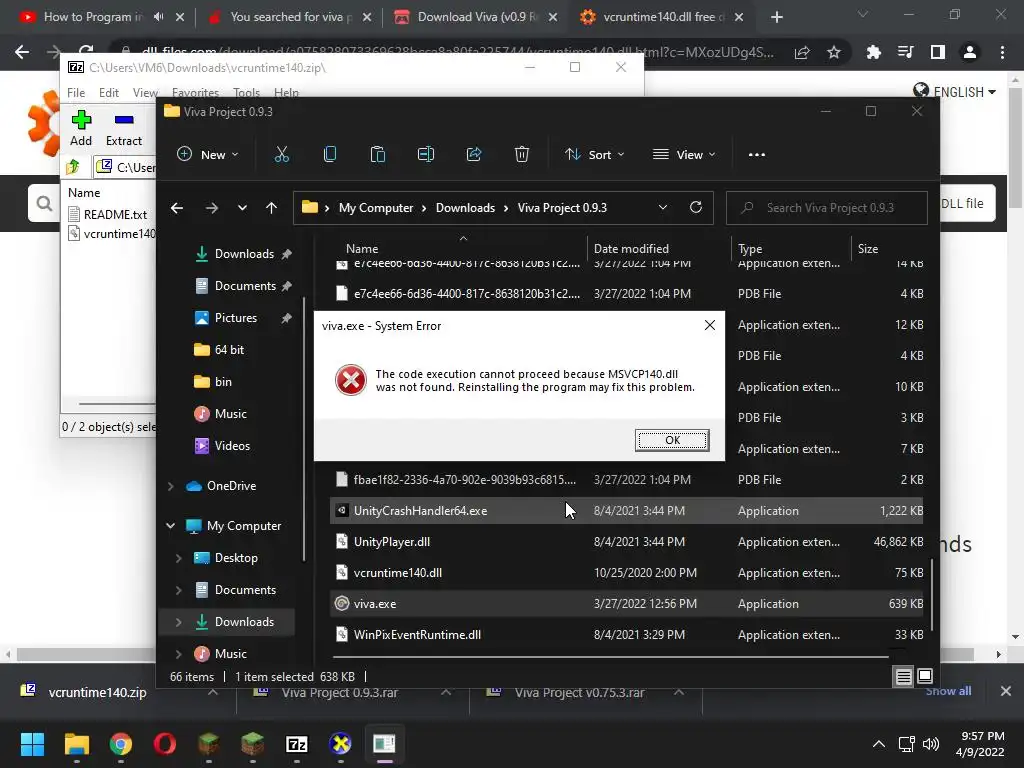Expand the Desktop tree node
1024x768 pixels.
(178, 558)
